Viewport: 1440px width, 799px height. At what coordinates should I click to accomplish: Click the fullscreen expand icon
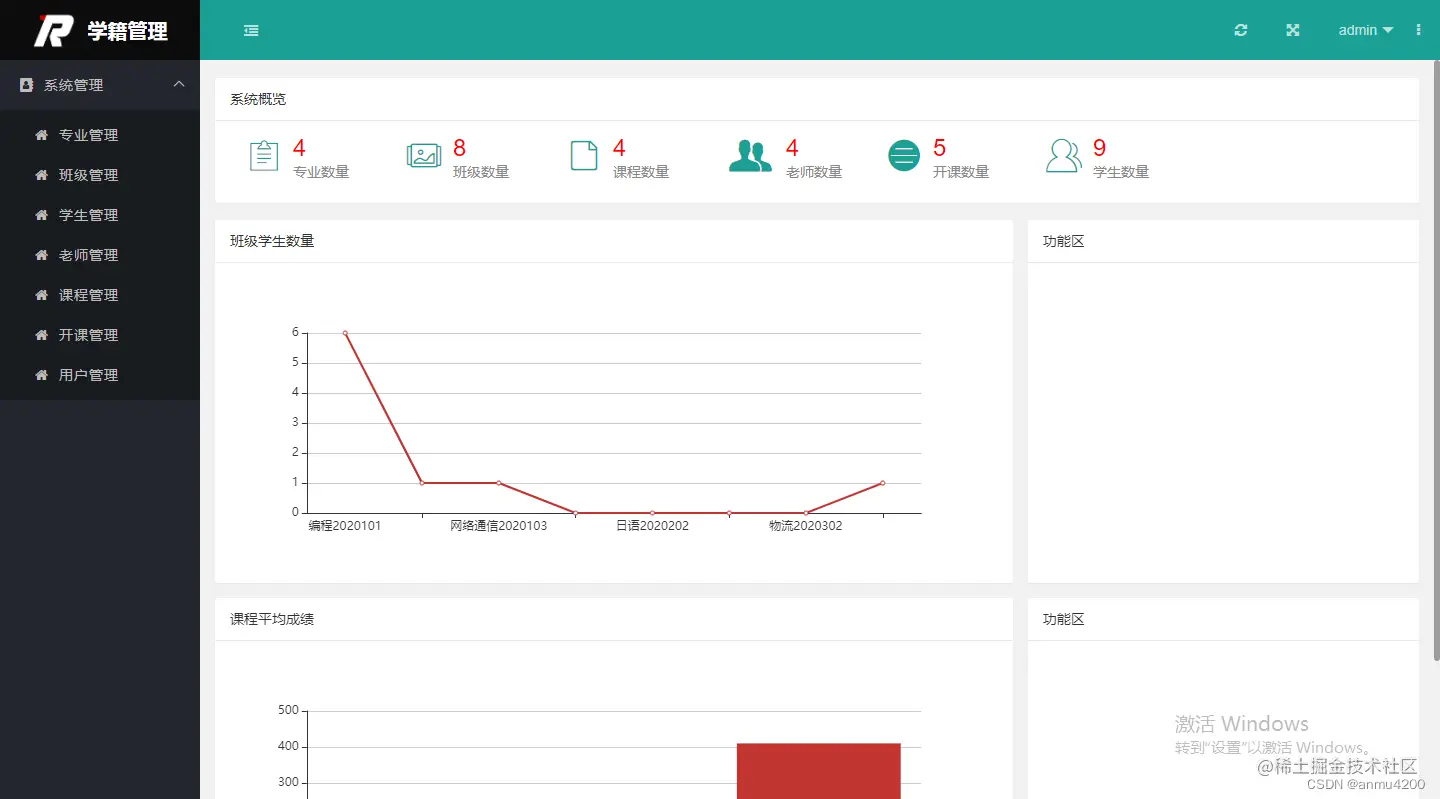[1292, 30]
